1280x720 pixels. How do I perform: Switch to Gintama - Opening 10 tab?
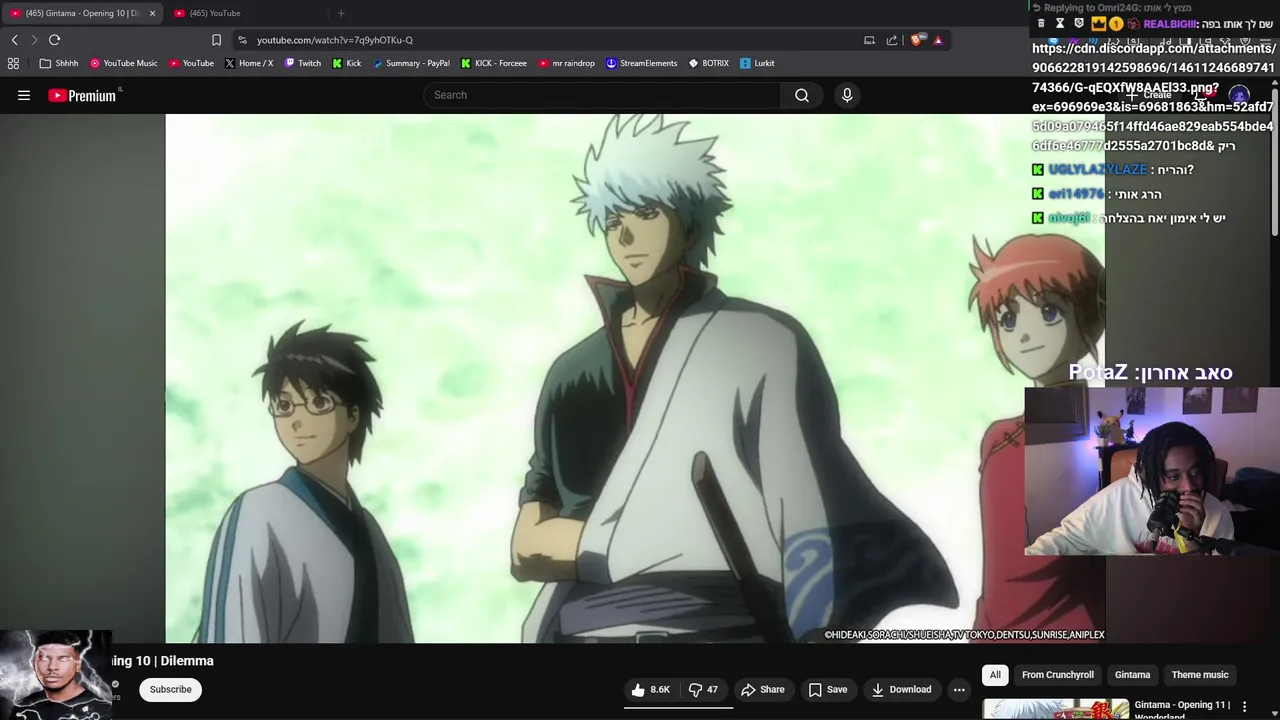(82, 13)
